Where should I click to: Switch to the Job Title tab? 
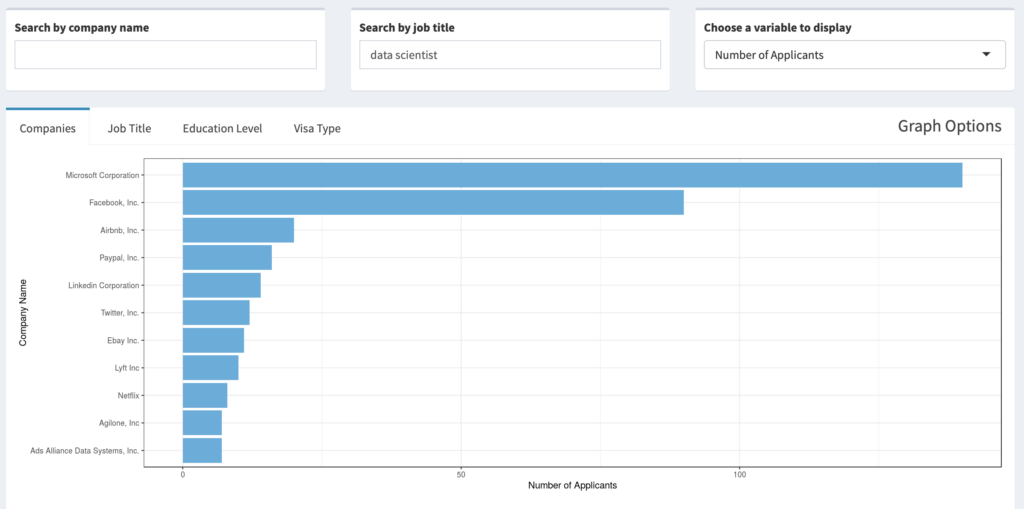(x=129, y=128)
